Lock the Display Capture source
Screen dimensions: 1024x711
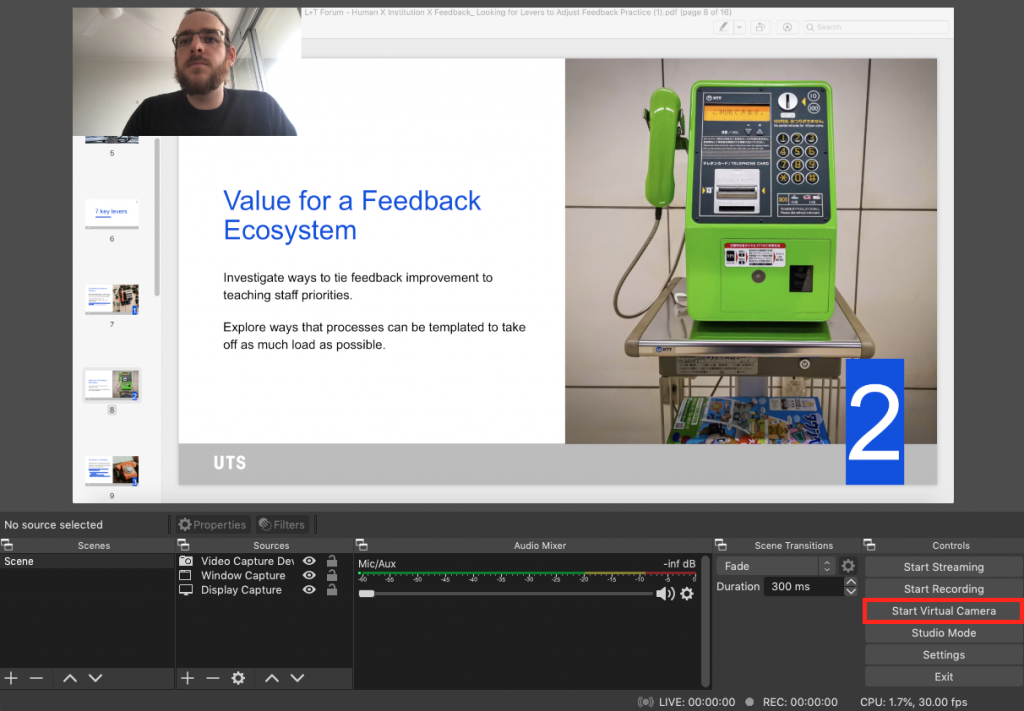point(331,590)
